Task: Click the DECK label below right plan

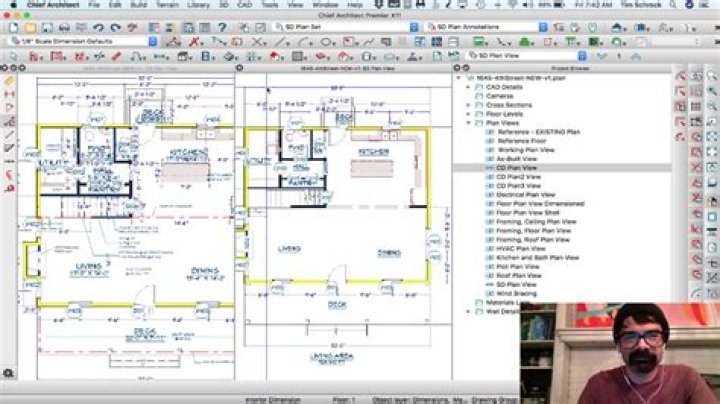Action: tap(337, 305)
